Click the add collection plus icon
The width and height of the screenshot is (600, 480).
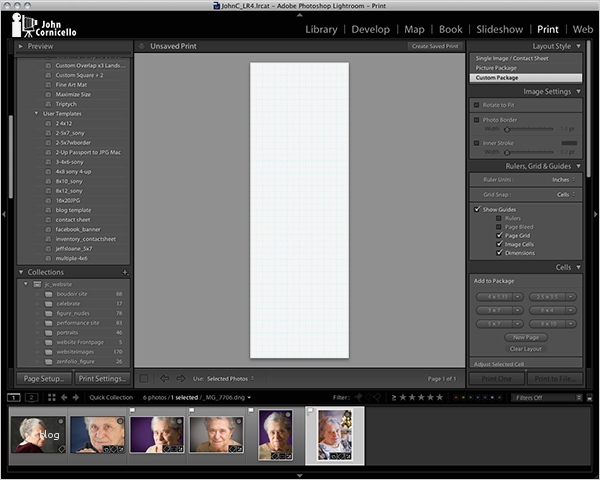(125, 273)
